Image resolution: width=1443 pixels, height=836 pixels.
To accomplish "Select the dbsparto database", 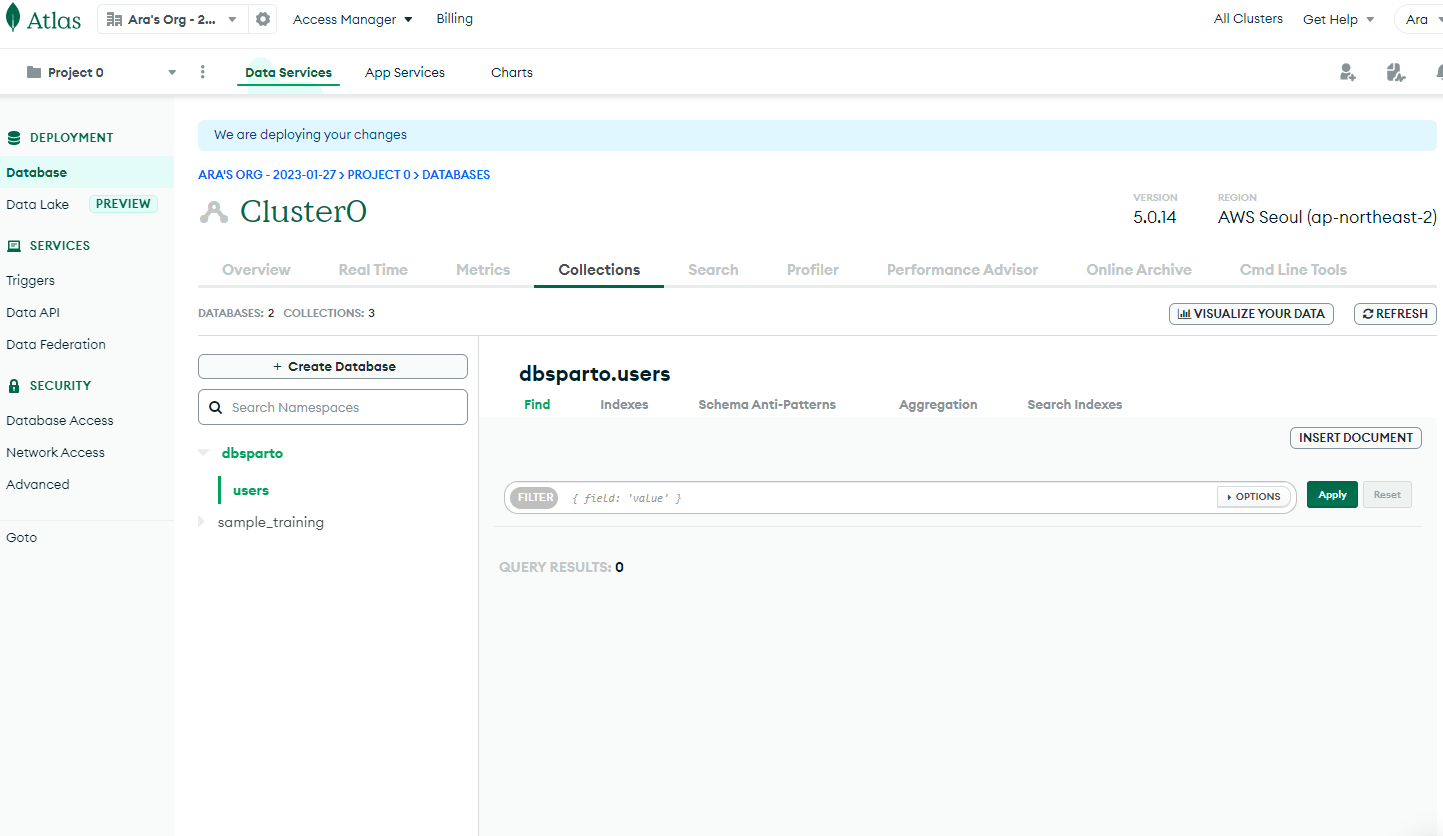I will 252,454.
